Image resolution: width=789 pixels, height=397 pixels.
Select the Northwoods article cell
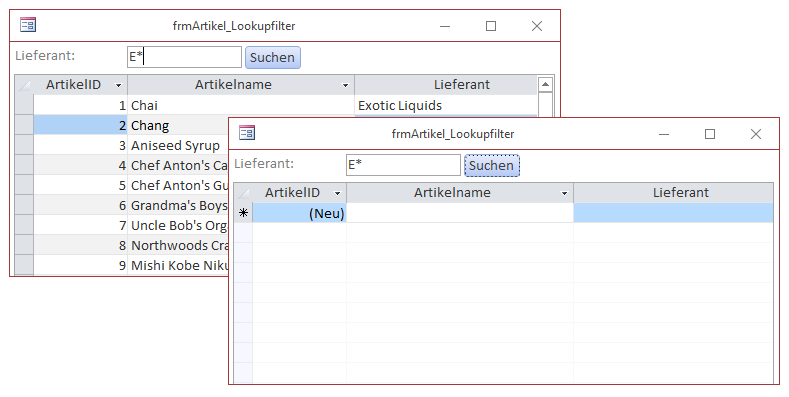[x=178, y=245]
